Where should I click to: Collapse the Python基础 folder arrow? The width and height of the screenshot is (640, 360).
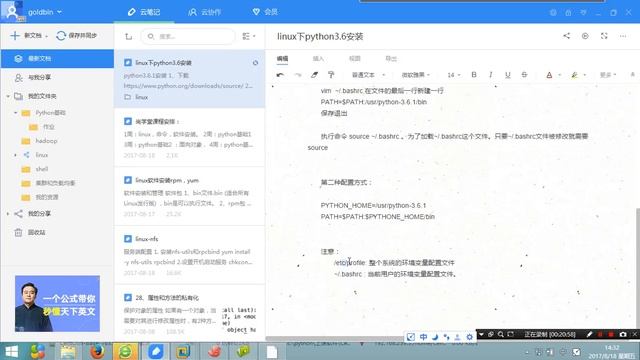click(x=16, y=113)
